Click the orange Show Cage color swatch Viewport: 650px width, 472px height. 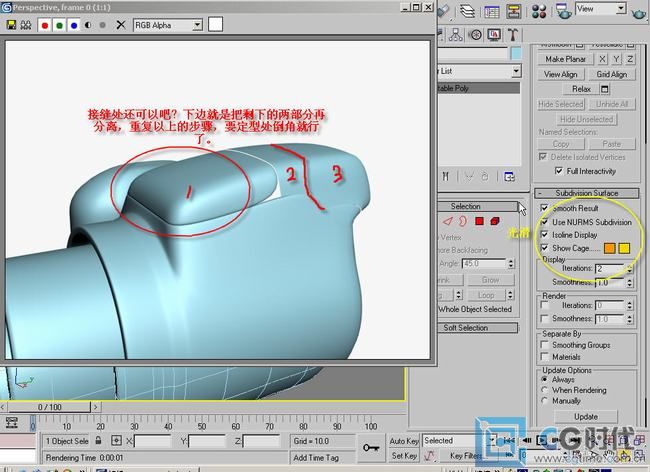pyautogui.click(x=609, y=248)
